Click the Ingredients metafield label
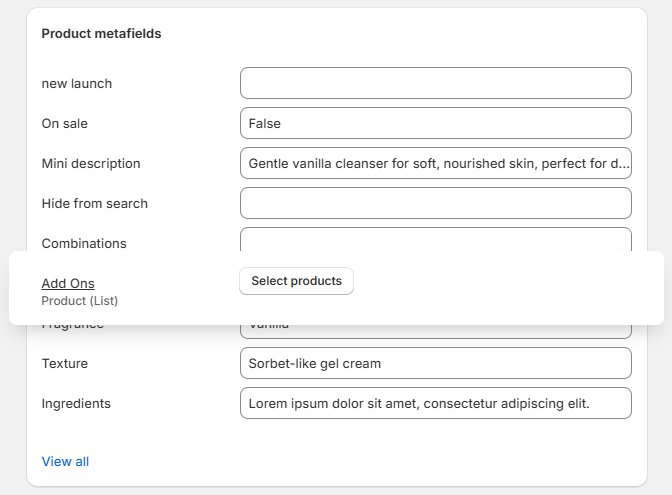Viewport: 672px width, 495px height. coord(76,403)
